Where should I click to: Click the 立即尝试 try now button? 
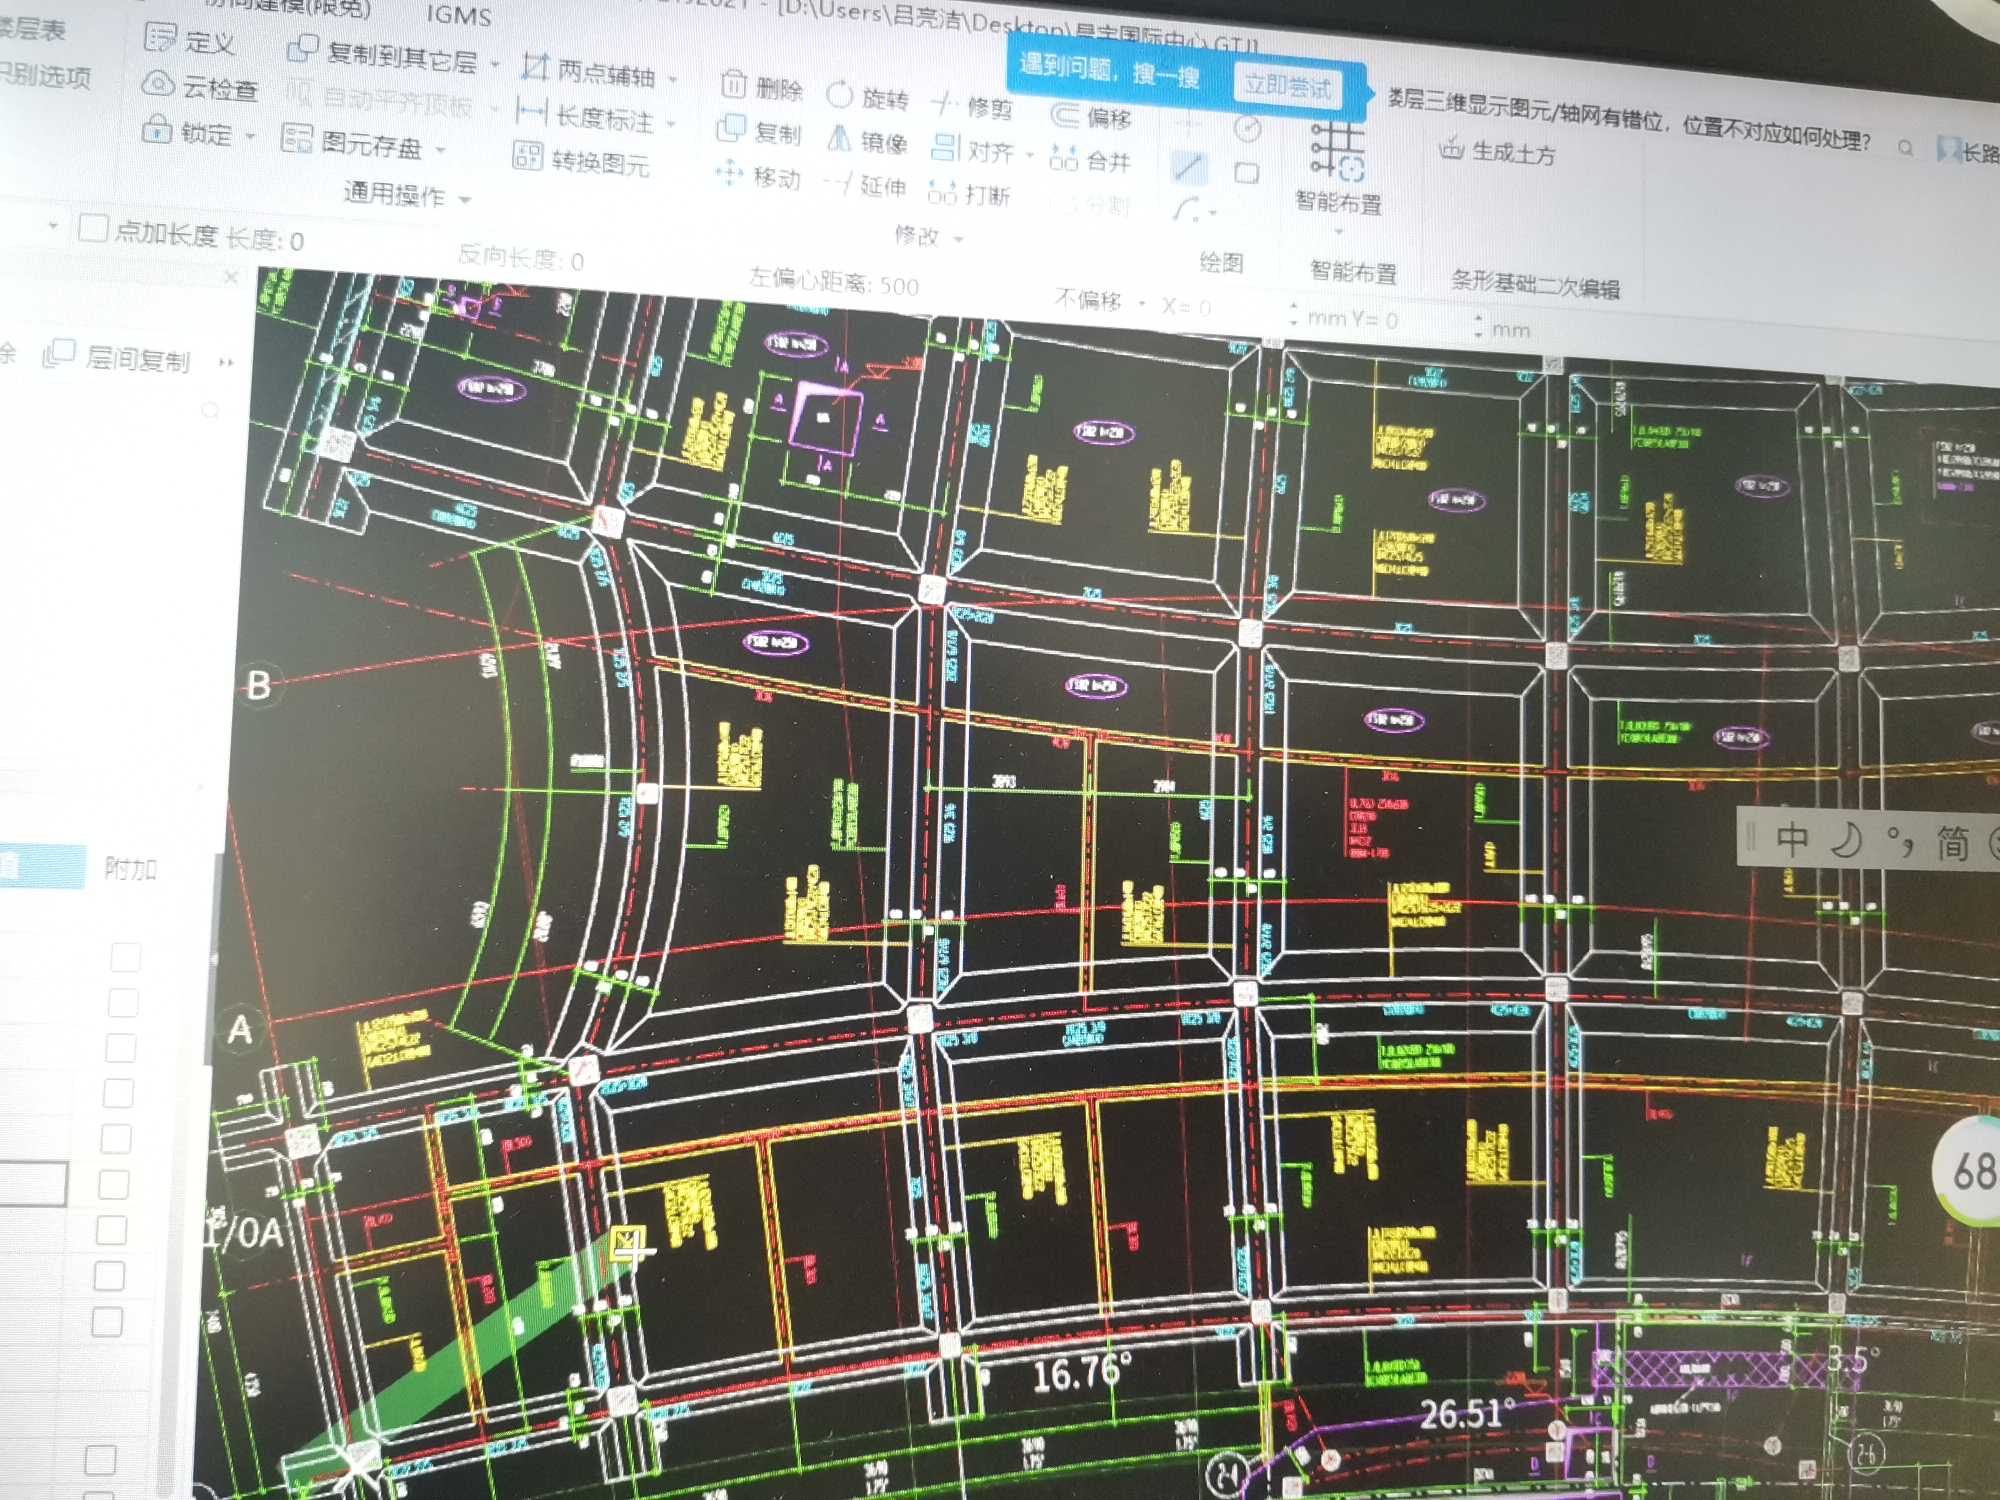[x=1288, y=86]
